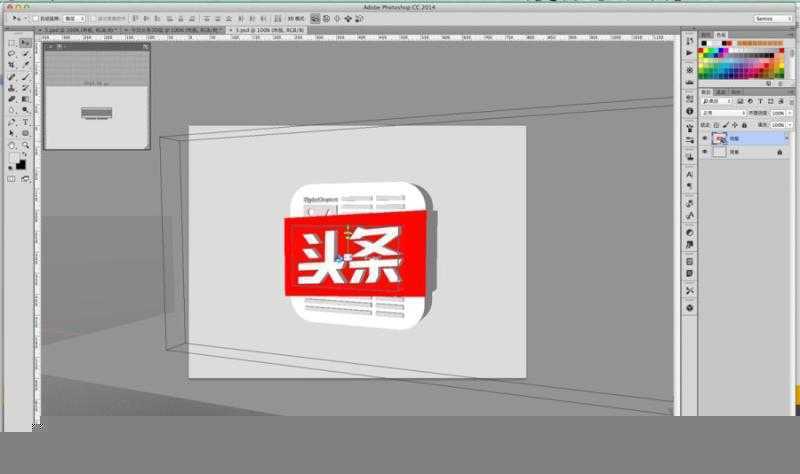Select the Eyedropper tool
The image size is (800, 474).
click(25, 65)
